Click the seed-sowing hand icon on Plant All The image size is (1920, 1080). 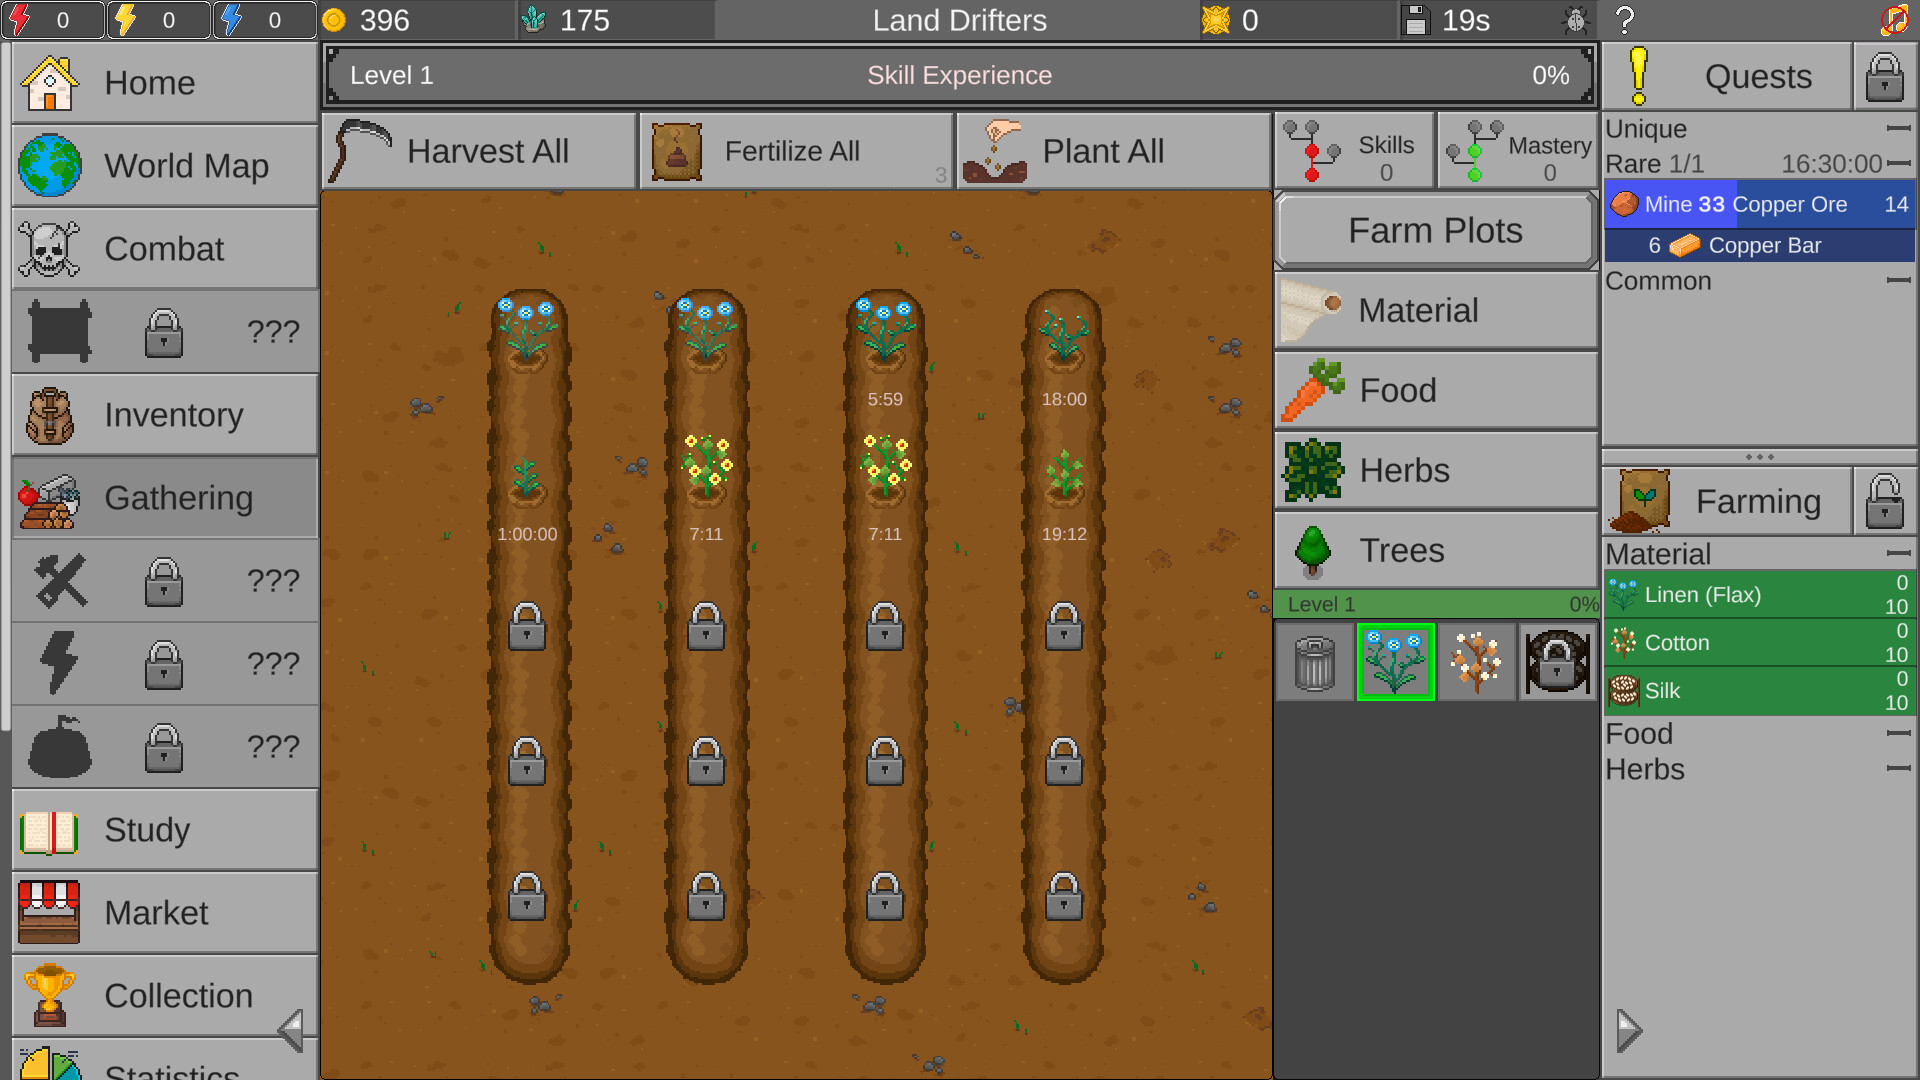(x=995, y=150)
